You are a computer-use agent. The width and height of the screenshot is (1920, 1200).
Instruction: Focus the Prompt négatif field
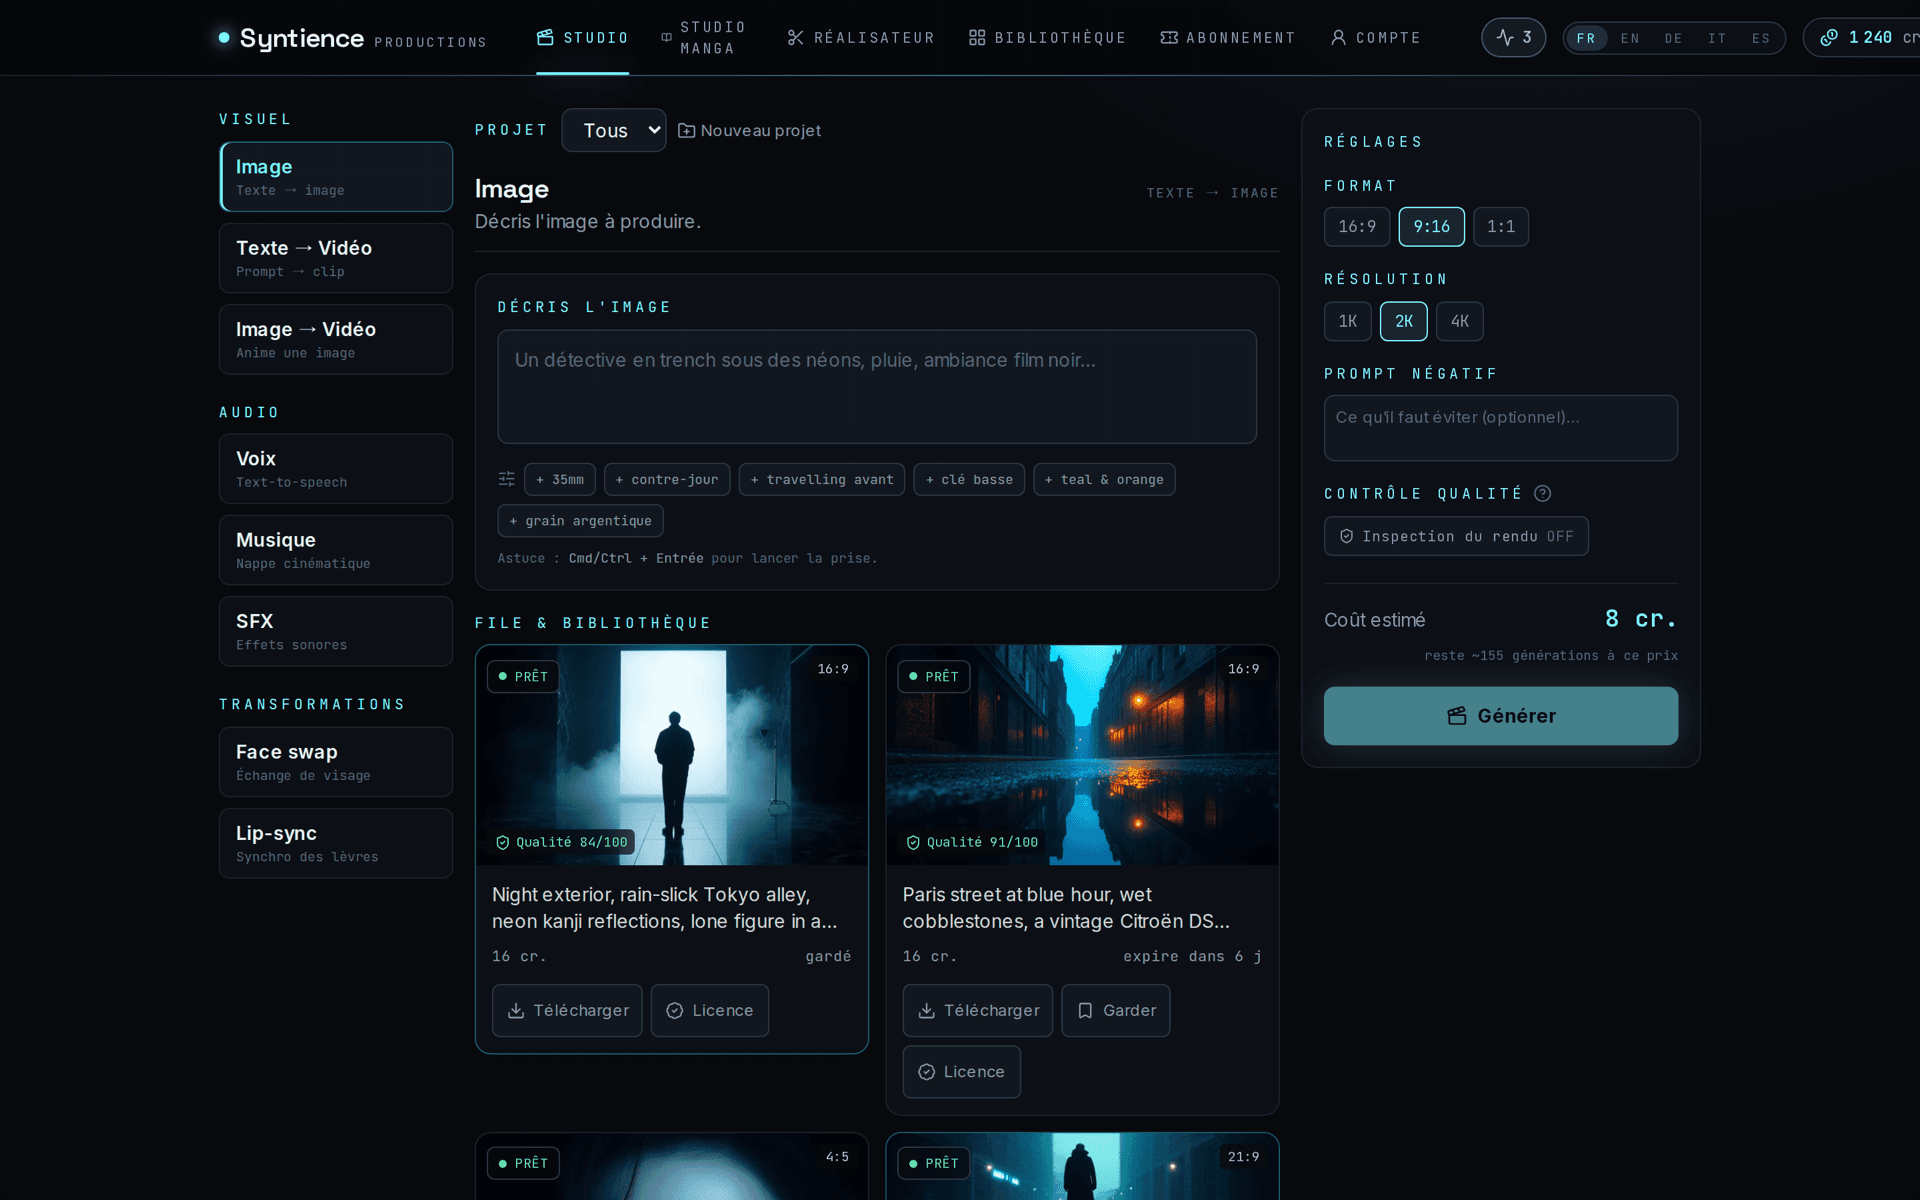(1501, 428)
